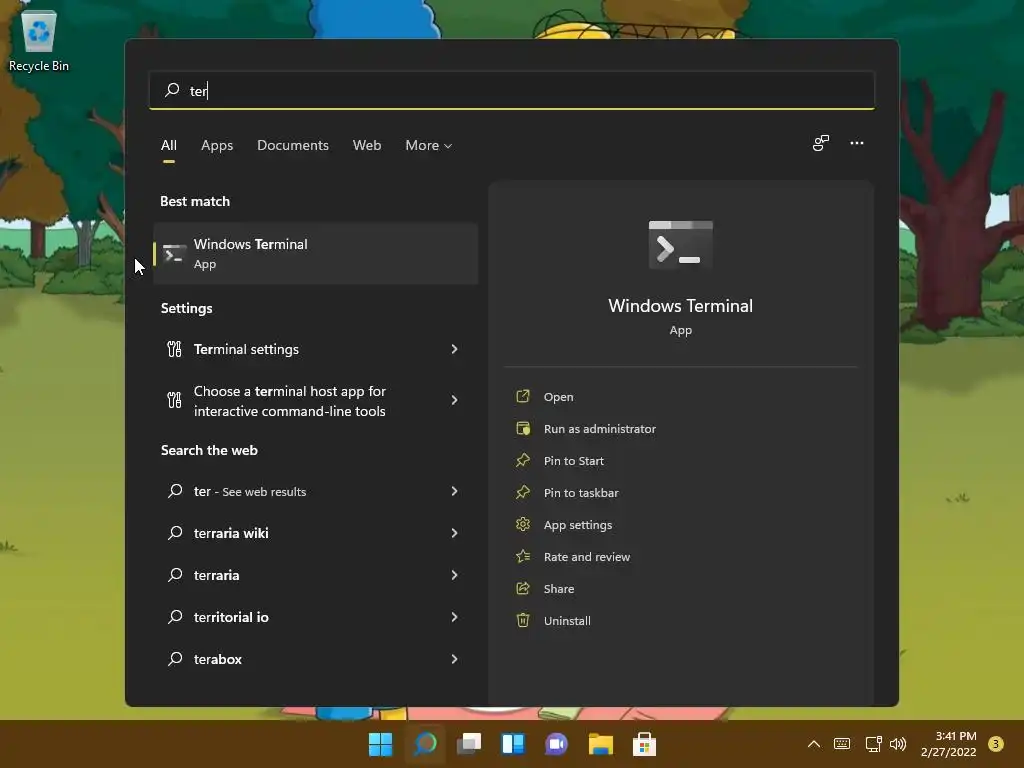Open the Recycle Bin desktop icon
The height and width of the screenshot is (768, 1024).
39,40
